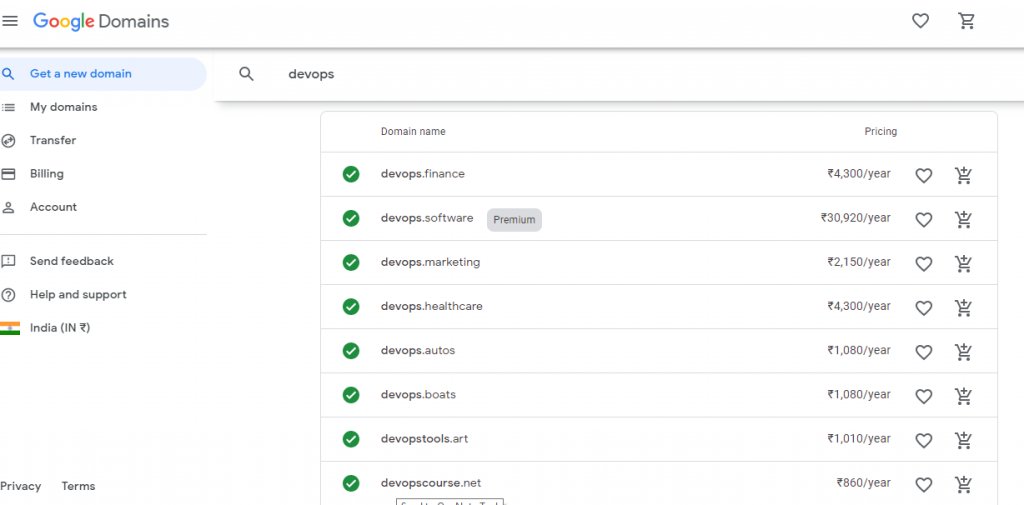Click the ₹1,010/year price
This screenshot has width=1024, height=505.
click(859, 439)
